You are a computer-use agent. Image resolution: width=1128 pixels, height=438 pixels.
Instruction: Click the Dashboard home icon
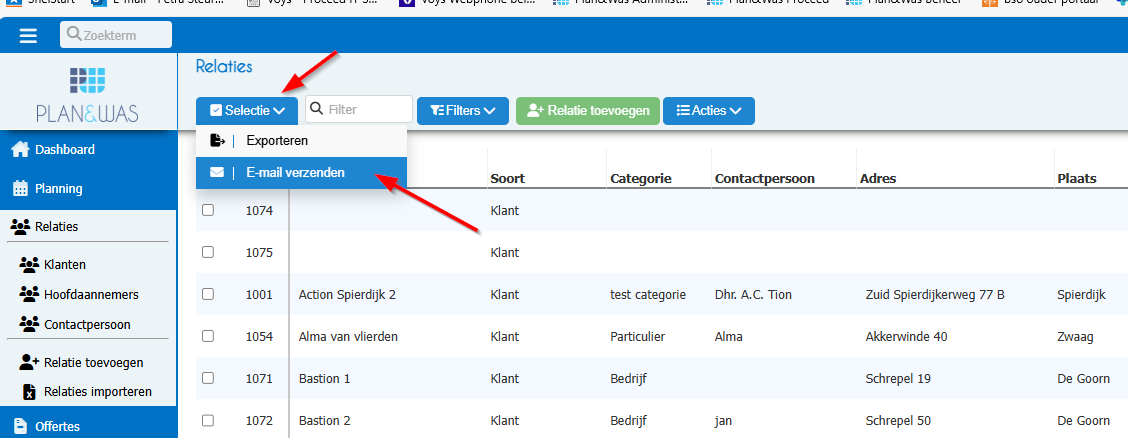tap(20, 150)
